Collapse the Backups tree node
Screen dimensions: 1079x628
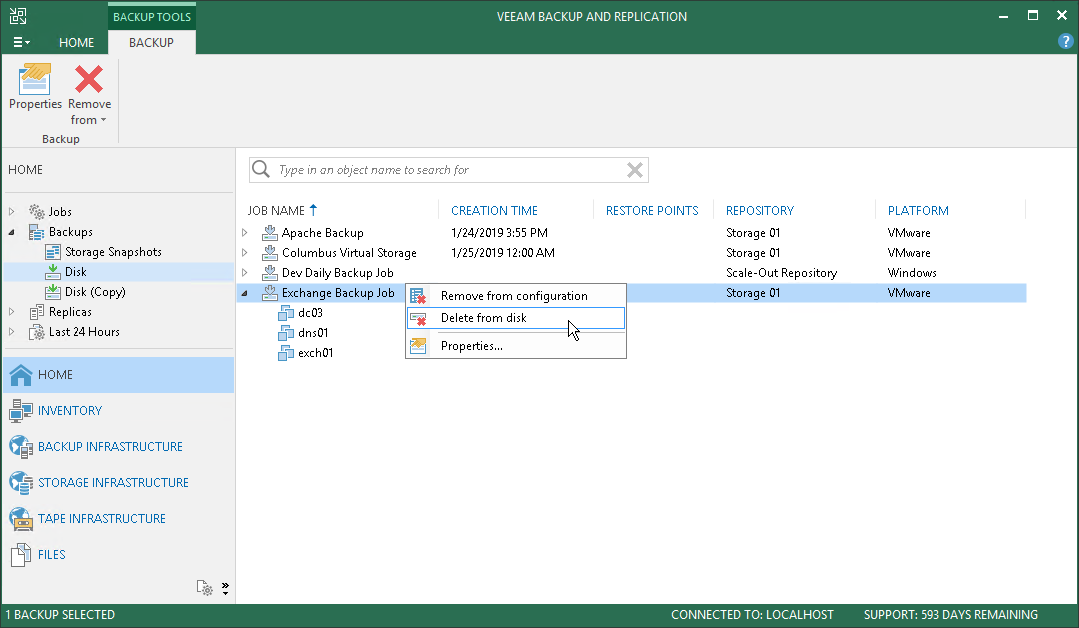[12, 232]
